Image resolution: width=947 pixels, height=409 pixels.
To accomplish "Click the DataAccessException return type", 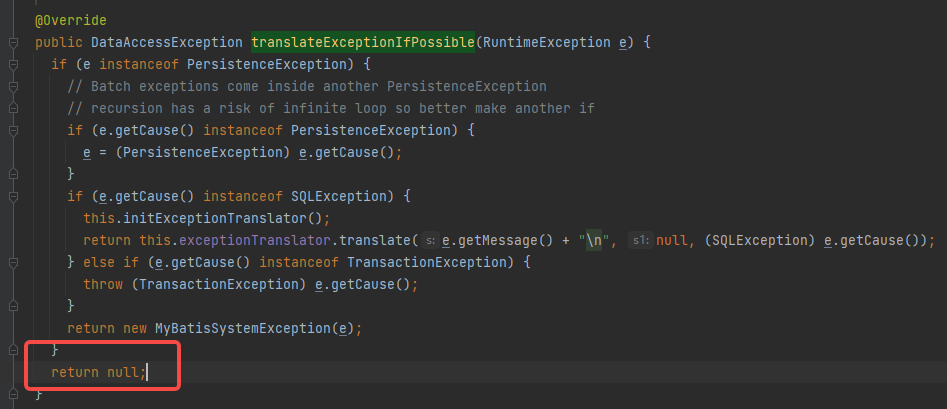I will (x=166, y=43).
